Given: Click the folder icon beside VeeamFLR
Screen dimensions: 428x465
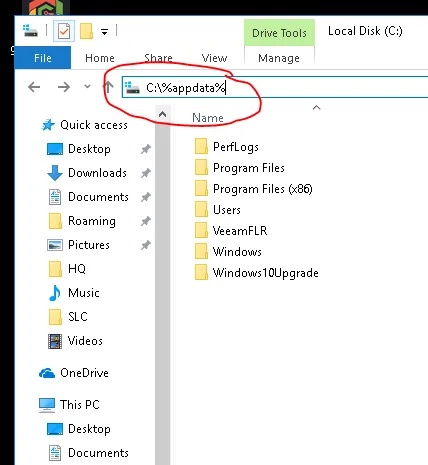Looking at the screenshot, I should 201,230.
